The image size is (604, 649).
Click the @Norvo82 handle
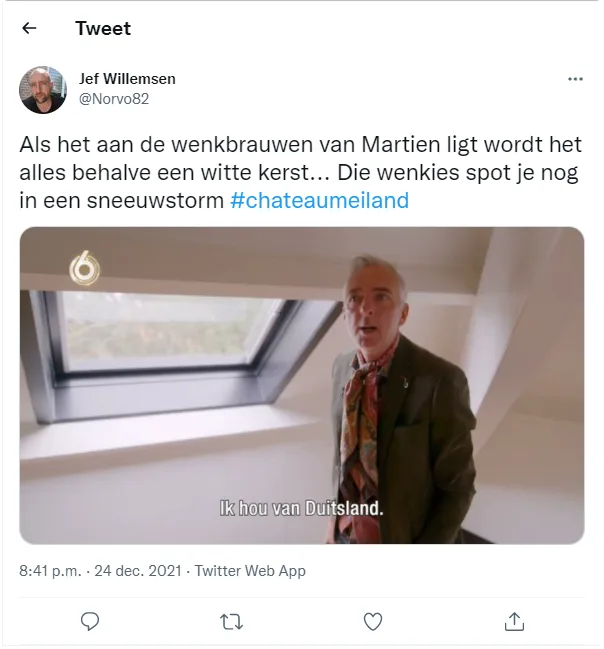(x=114, y=99)
